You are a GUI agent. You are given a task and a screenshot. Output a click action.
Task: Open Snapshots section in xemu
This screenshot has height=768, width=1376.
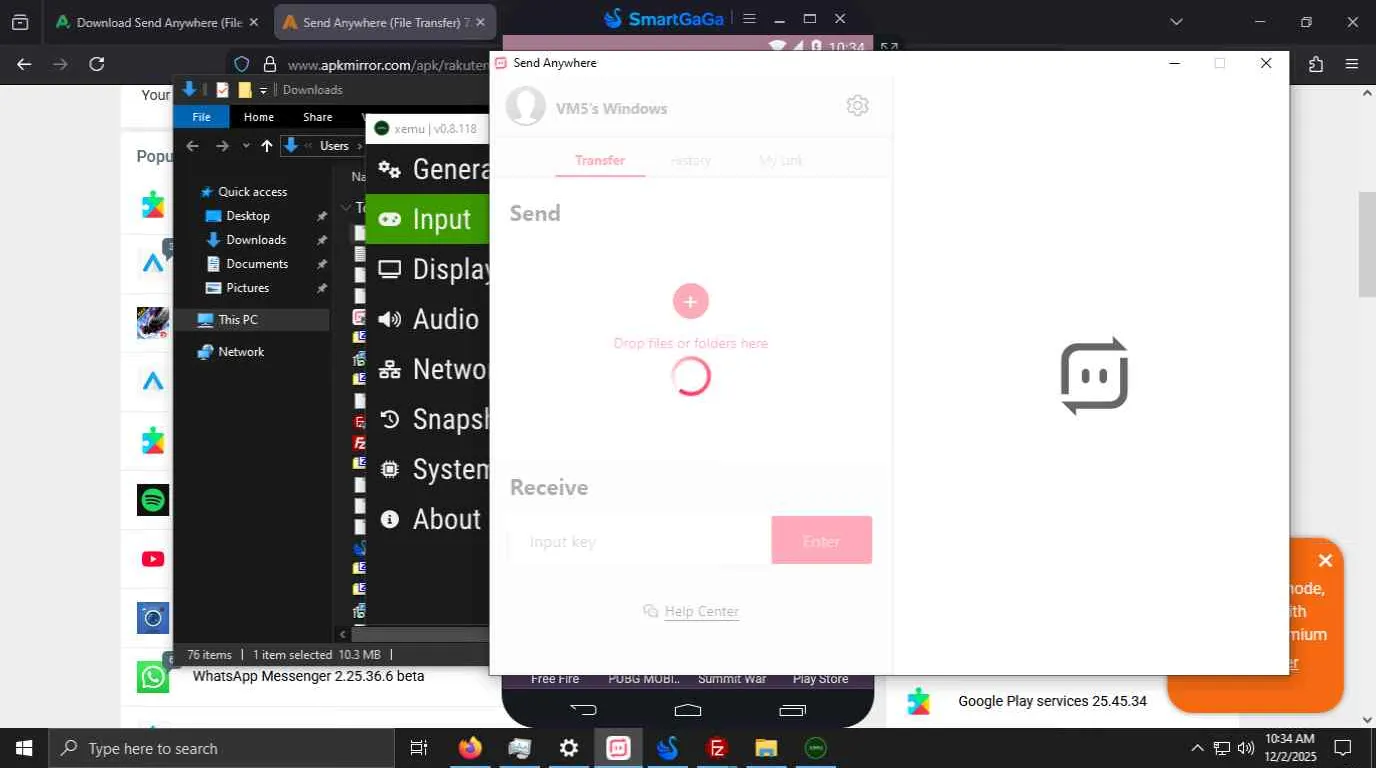(428, 419)
